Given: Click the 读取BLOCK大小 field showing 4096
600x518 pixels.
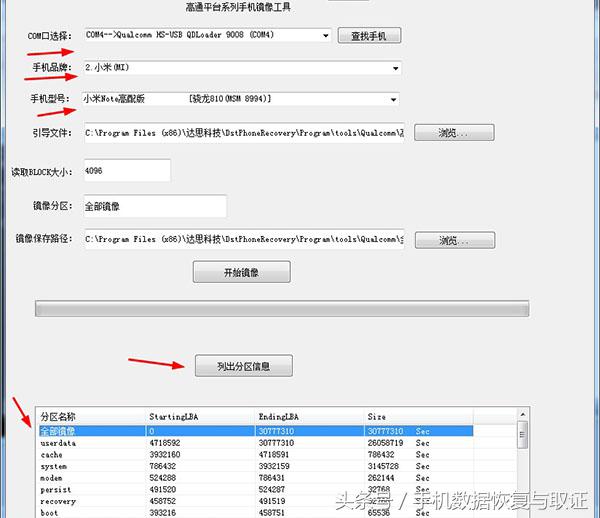Looking at the screenshot, I should pos(127,171).
